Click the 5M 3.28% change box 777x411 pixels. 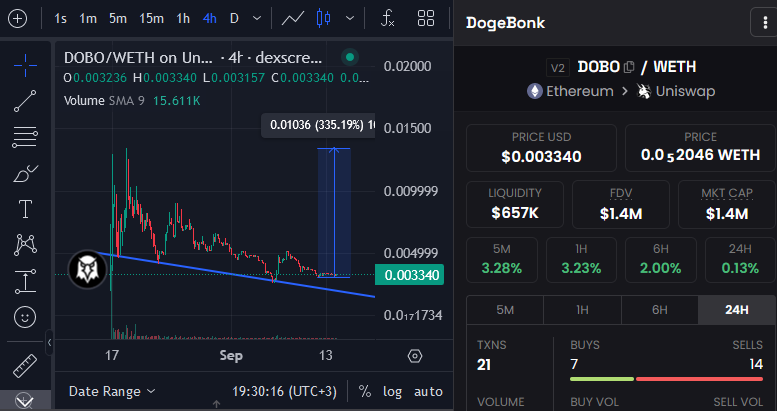pos(501,260)
